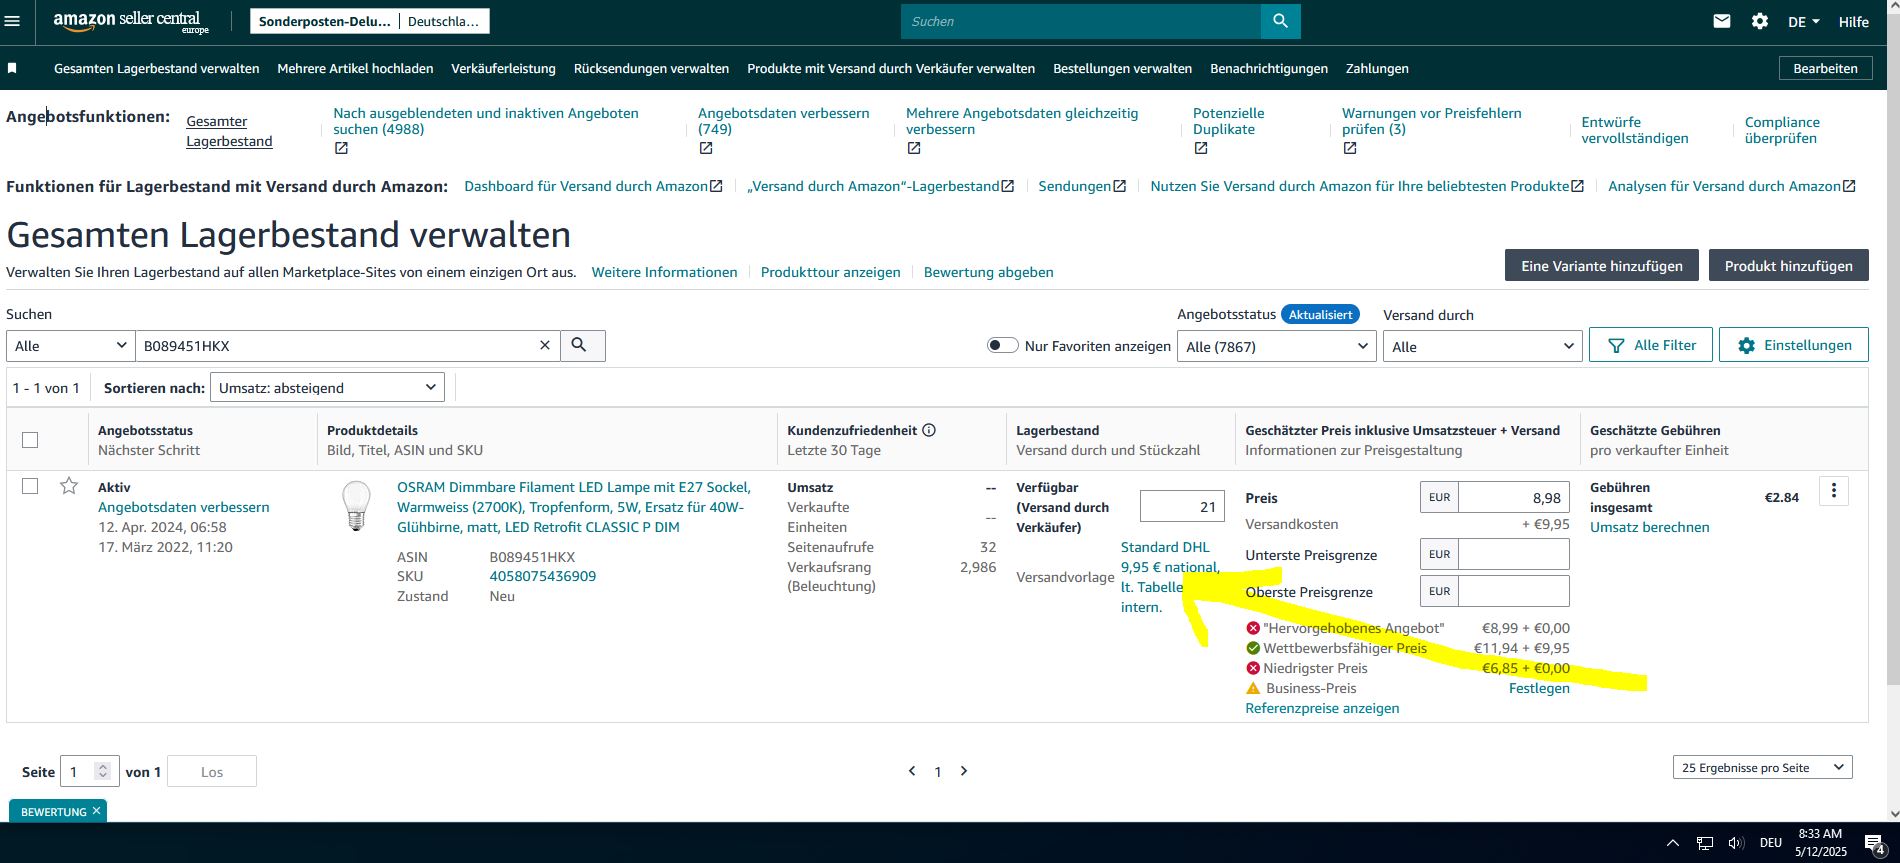Open the messages envelope icon

point(1721,21)
